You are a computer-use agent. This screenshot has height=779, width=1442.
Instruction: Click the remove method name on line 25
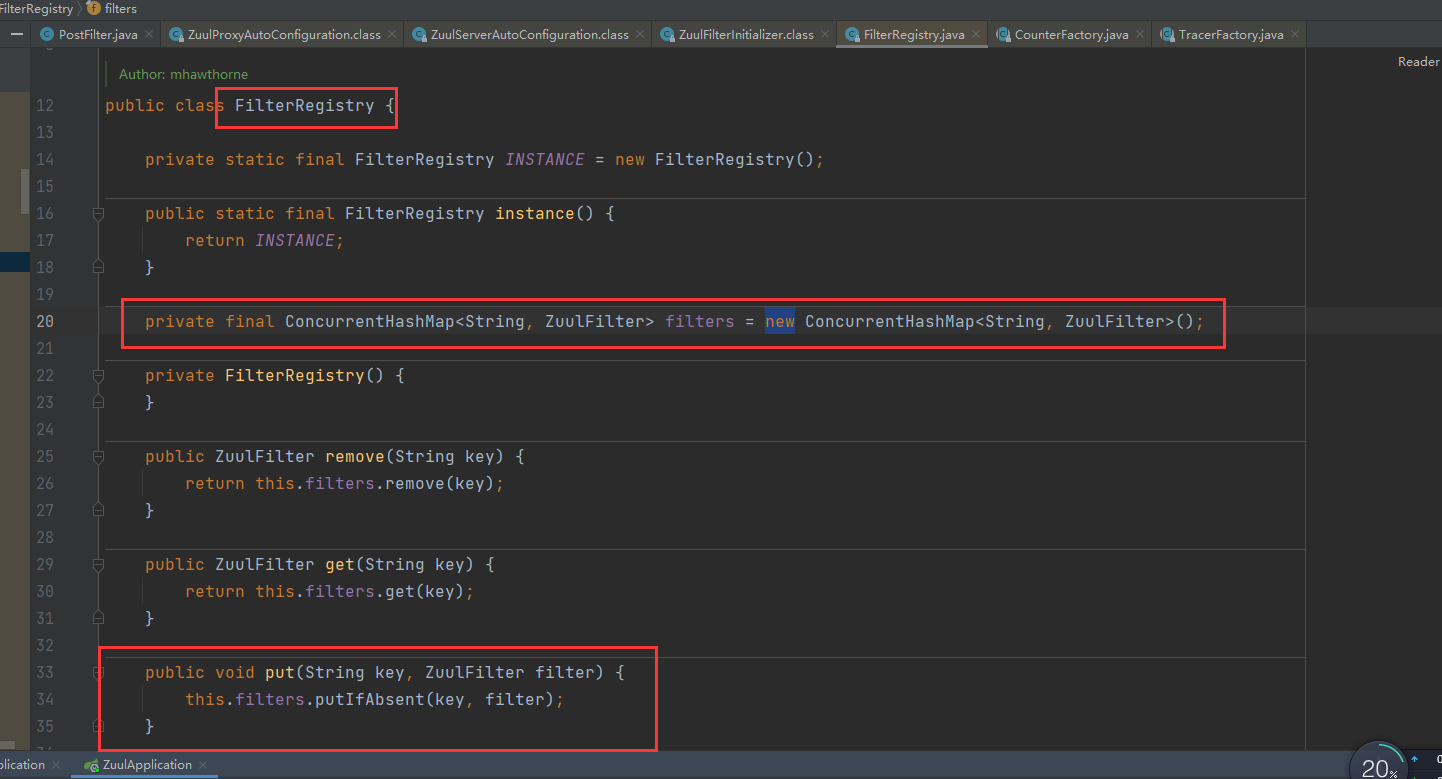coord(355,457)
